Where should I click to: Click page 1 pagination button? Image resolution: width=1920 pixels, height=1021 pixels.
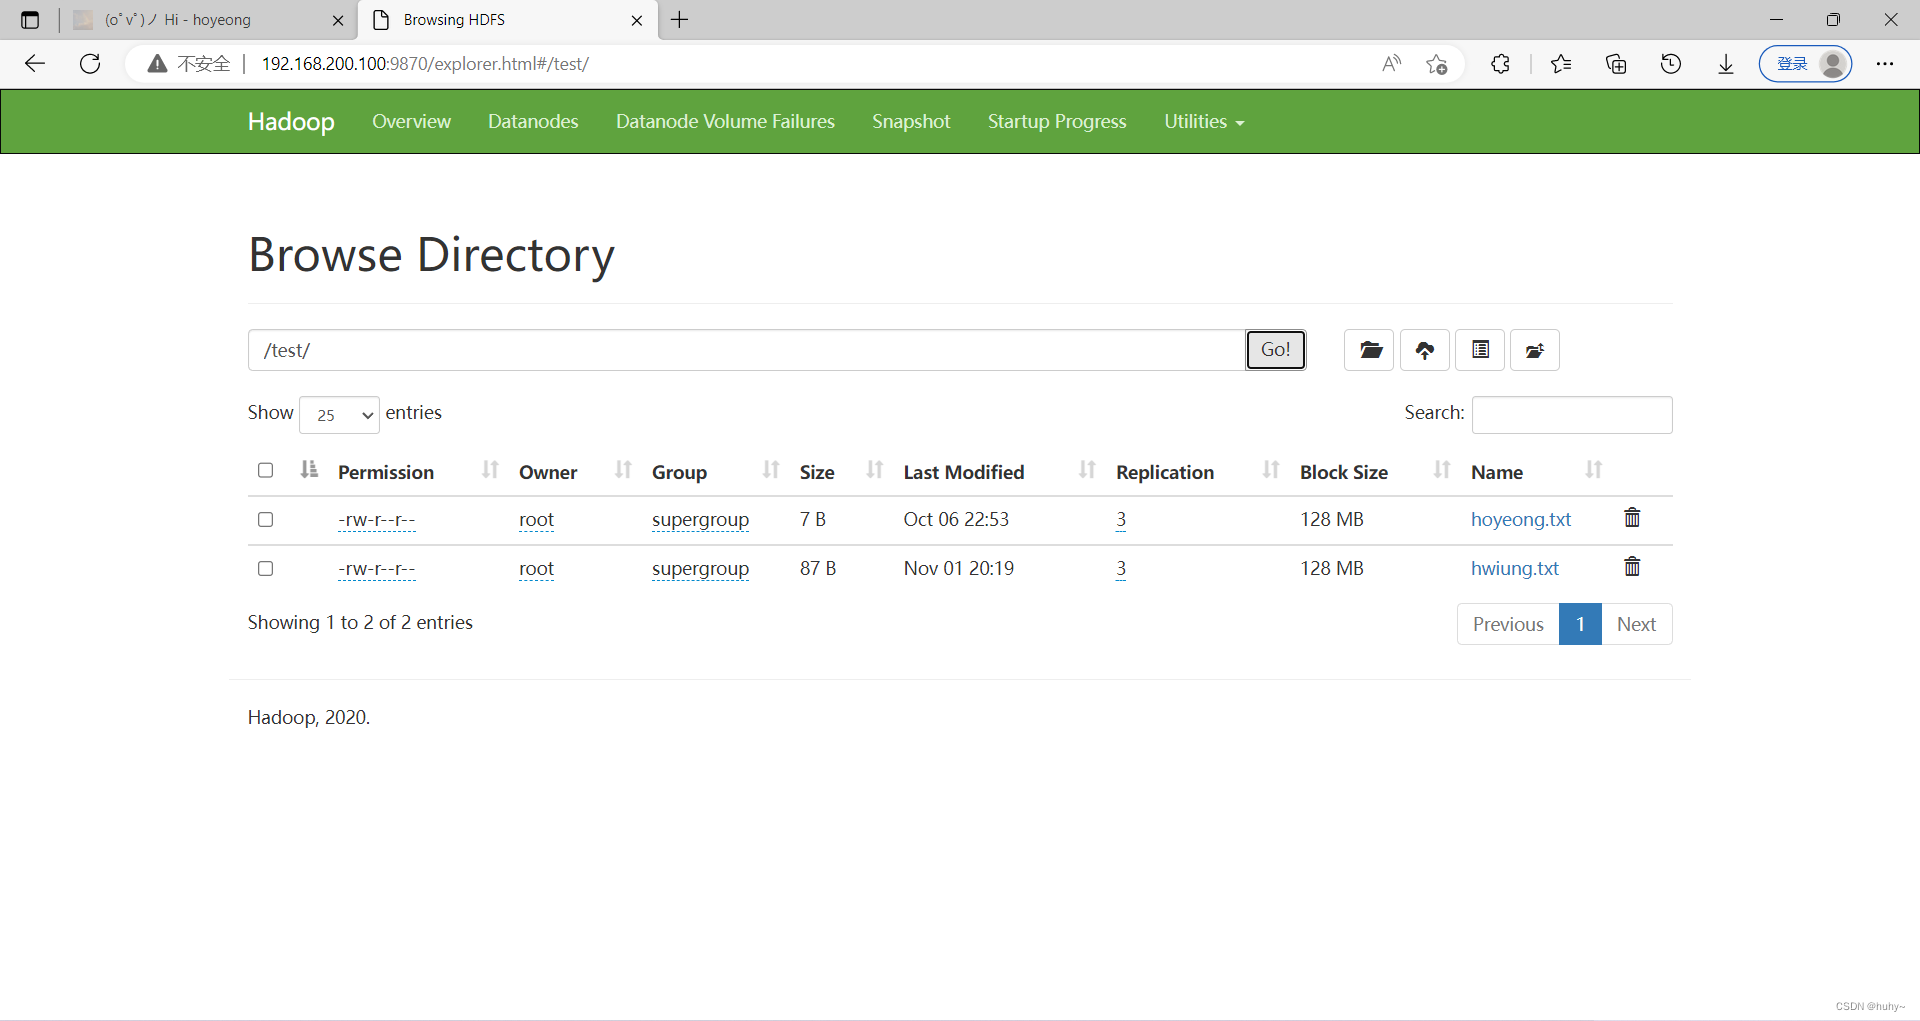1580,624
